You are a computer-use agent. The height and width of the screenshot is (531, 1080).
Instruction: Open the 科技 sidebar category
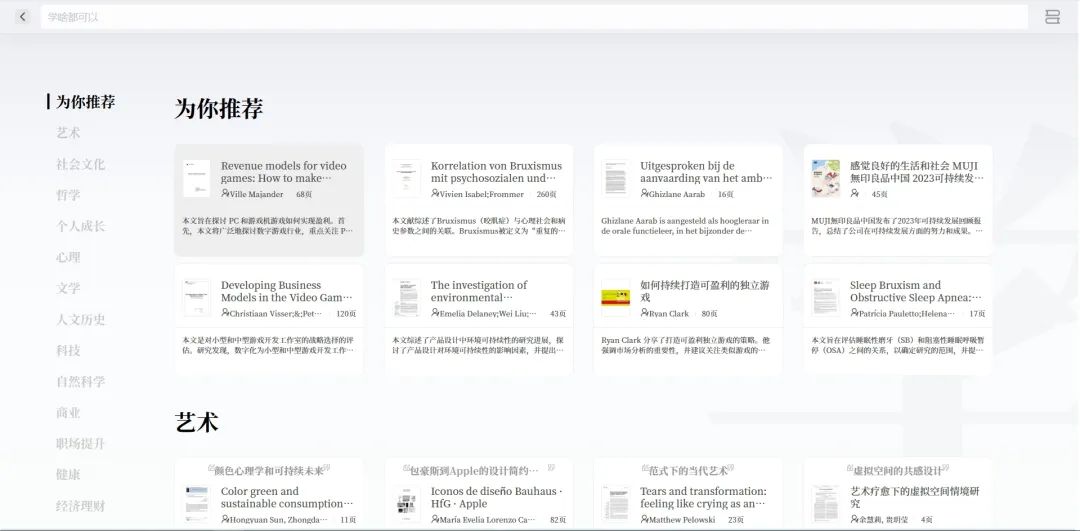click(x=68, y=350)
